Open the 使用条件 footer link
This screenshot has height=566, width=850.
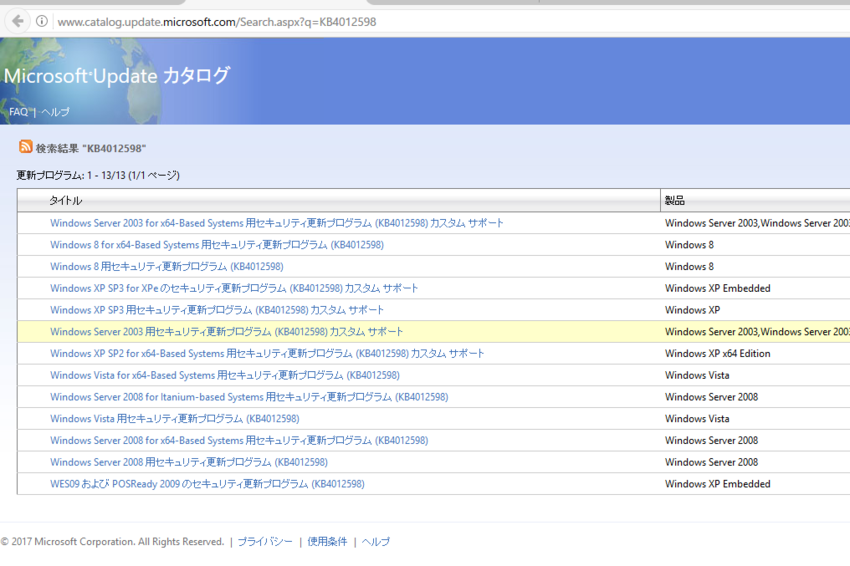(327, 541)
